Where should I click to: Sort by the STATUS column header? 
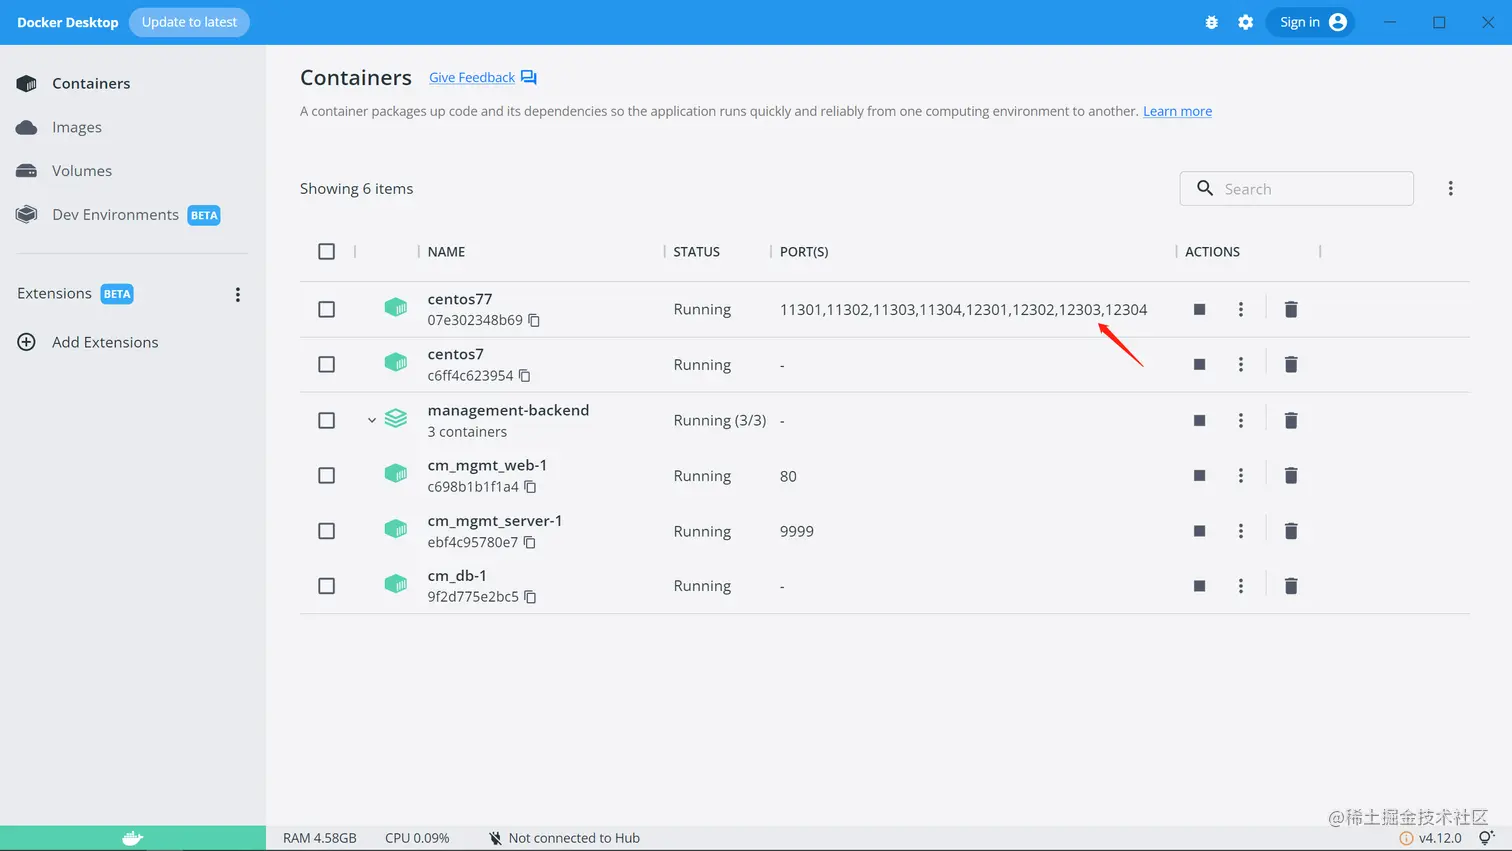(x=696, y=252)
